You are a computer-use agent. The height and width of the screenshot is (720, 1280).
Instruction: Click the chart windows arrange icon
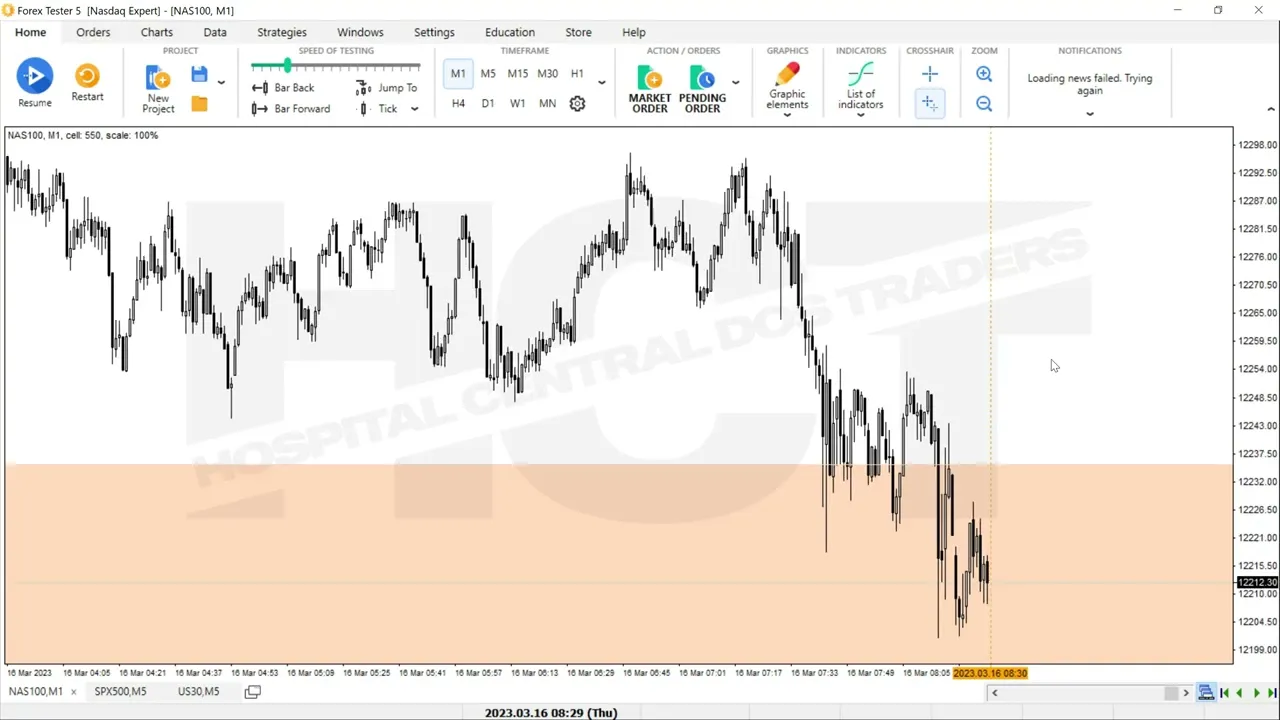(x=252, y=692)
